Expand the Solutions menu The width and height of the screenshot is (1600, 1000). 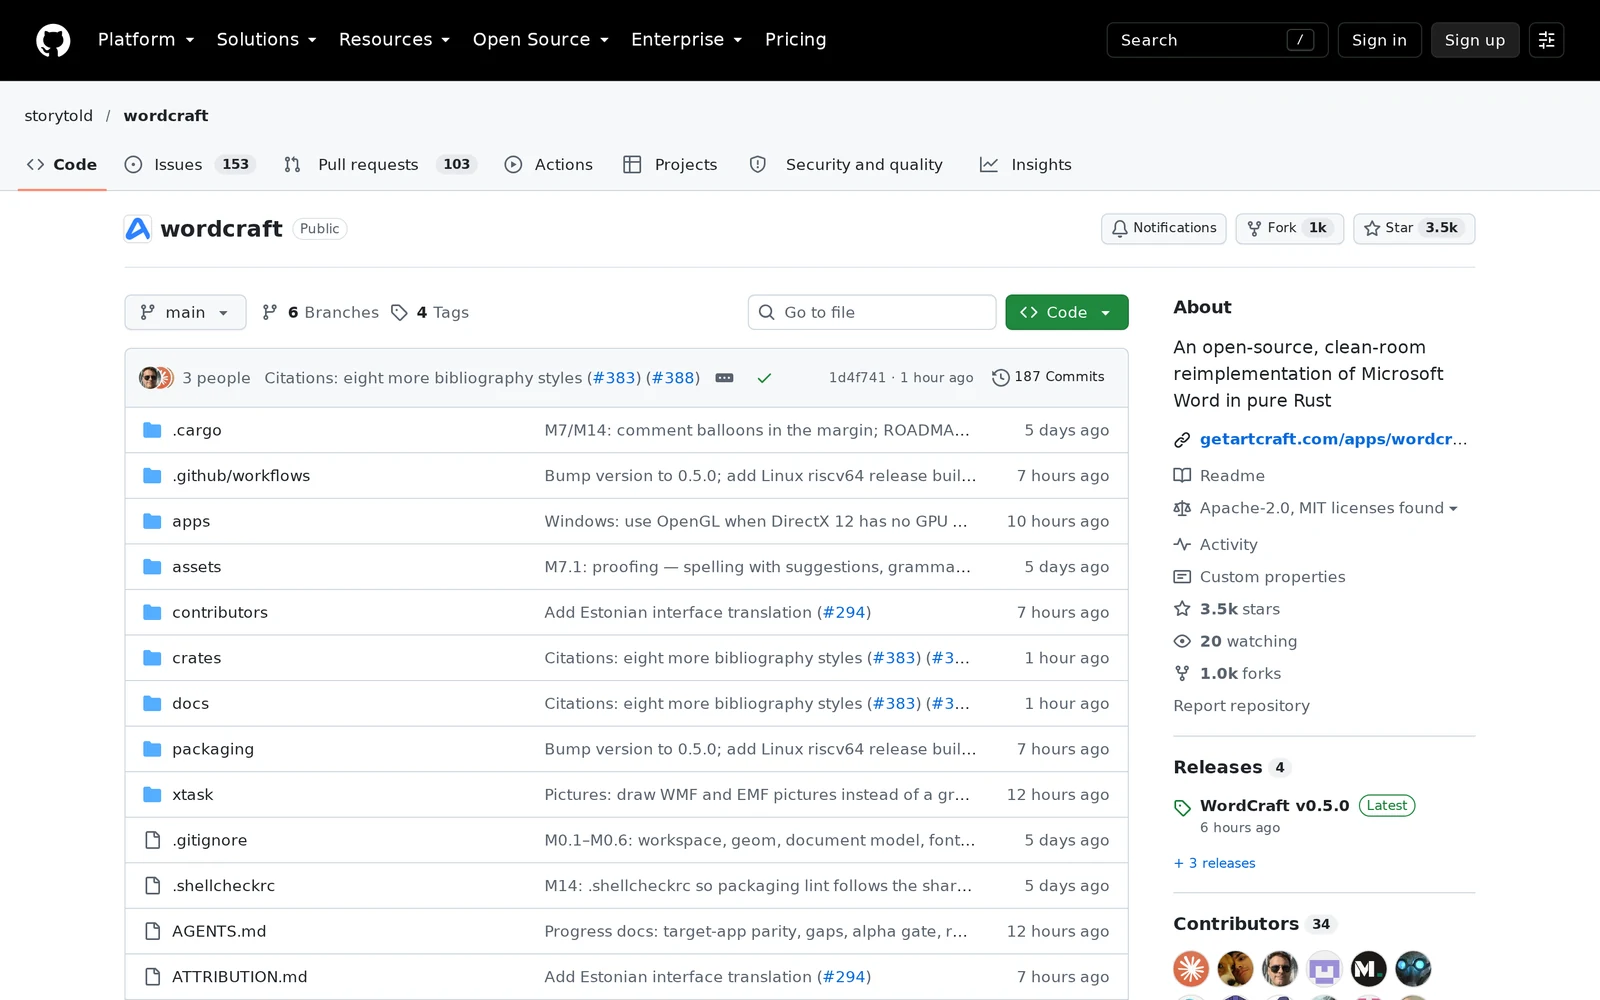pos(266,40)
